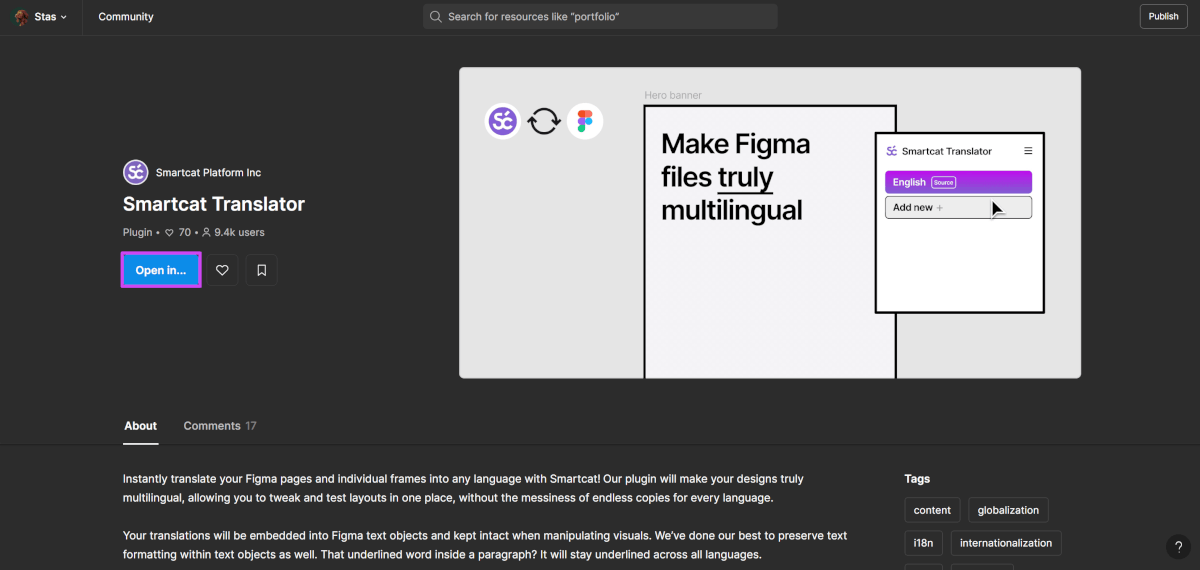This screenshot has width=1200, height=570.
Task: Click the Open in... button
Action: pyautogui.click(x=161, y=270)
